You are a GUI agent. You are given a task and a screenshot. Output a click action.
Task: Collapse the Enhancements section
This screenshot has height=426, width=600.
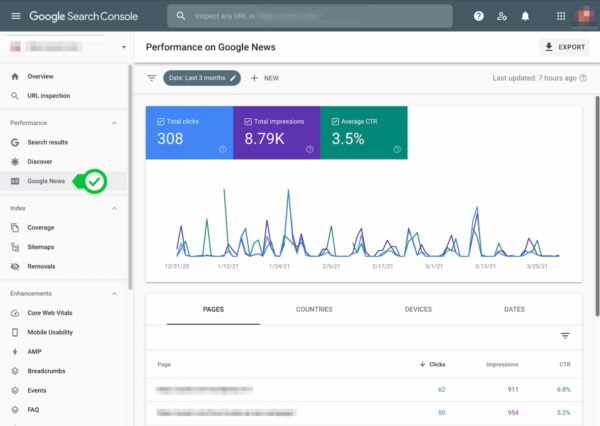114,293
